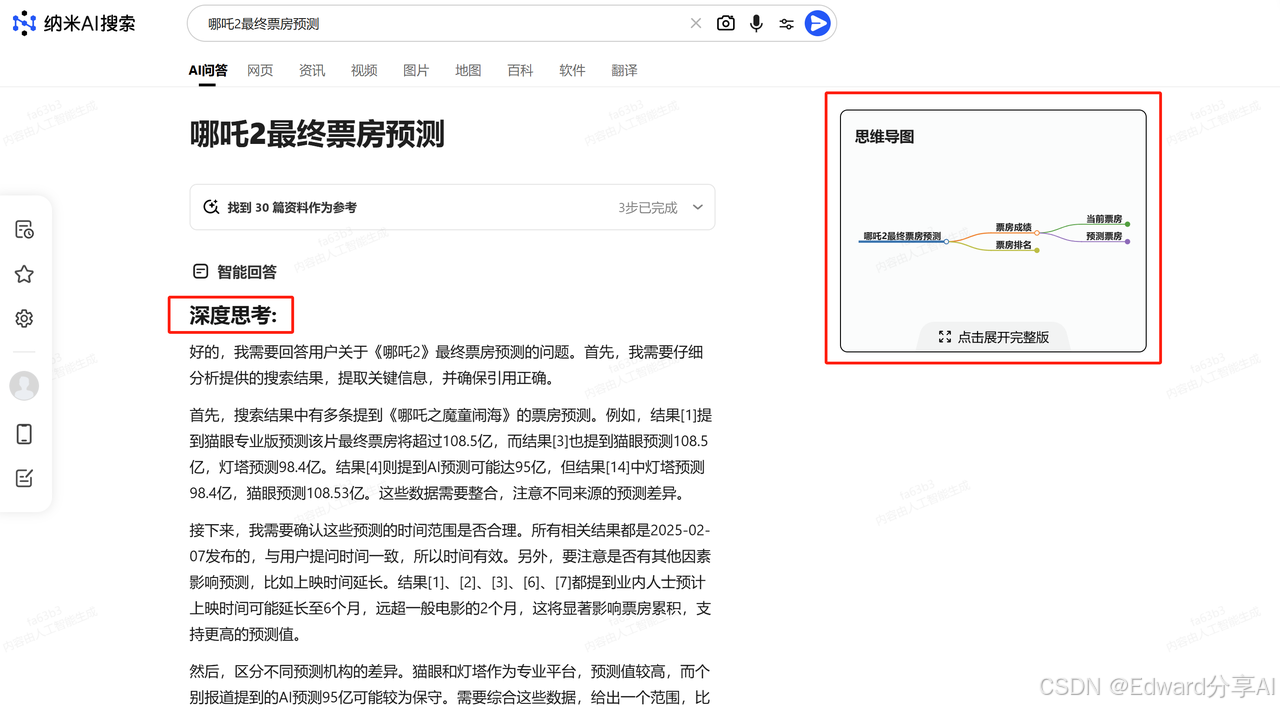The image size is (1280, 708).
Task: Open camera image search
Action: tap(726, 23)
